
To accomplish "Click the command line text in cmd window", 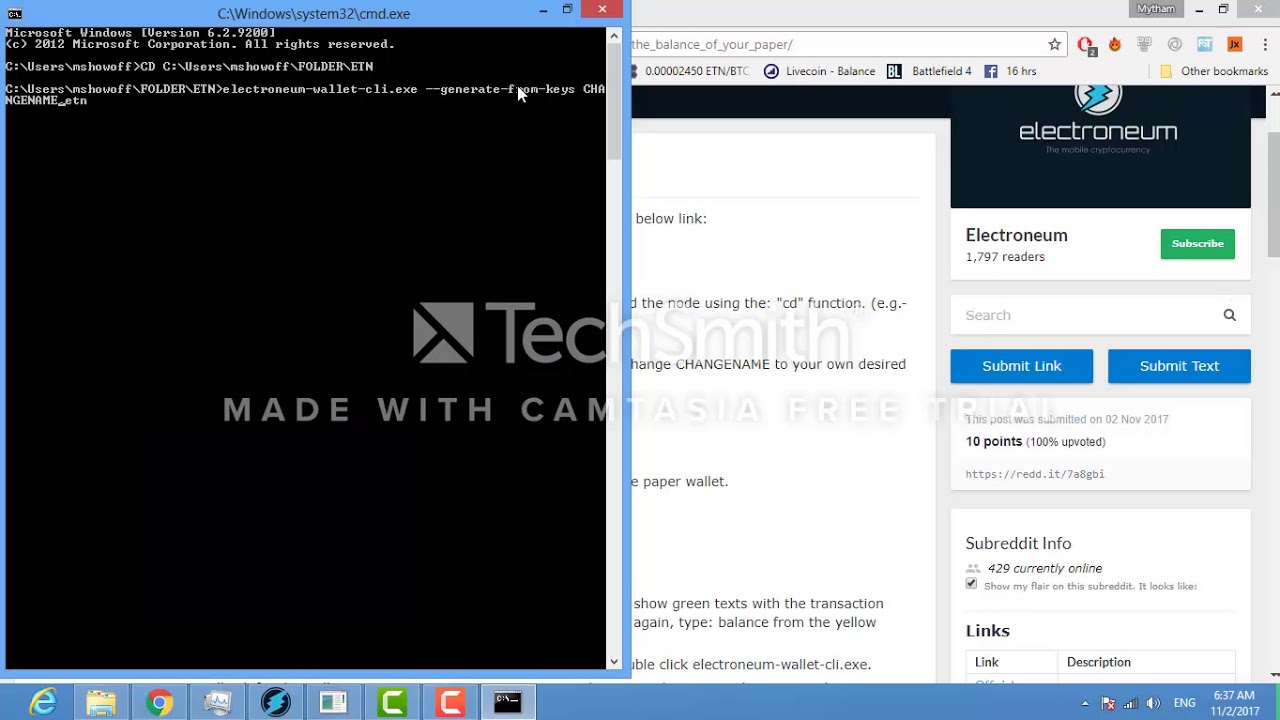I will point(305,94).
